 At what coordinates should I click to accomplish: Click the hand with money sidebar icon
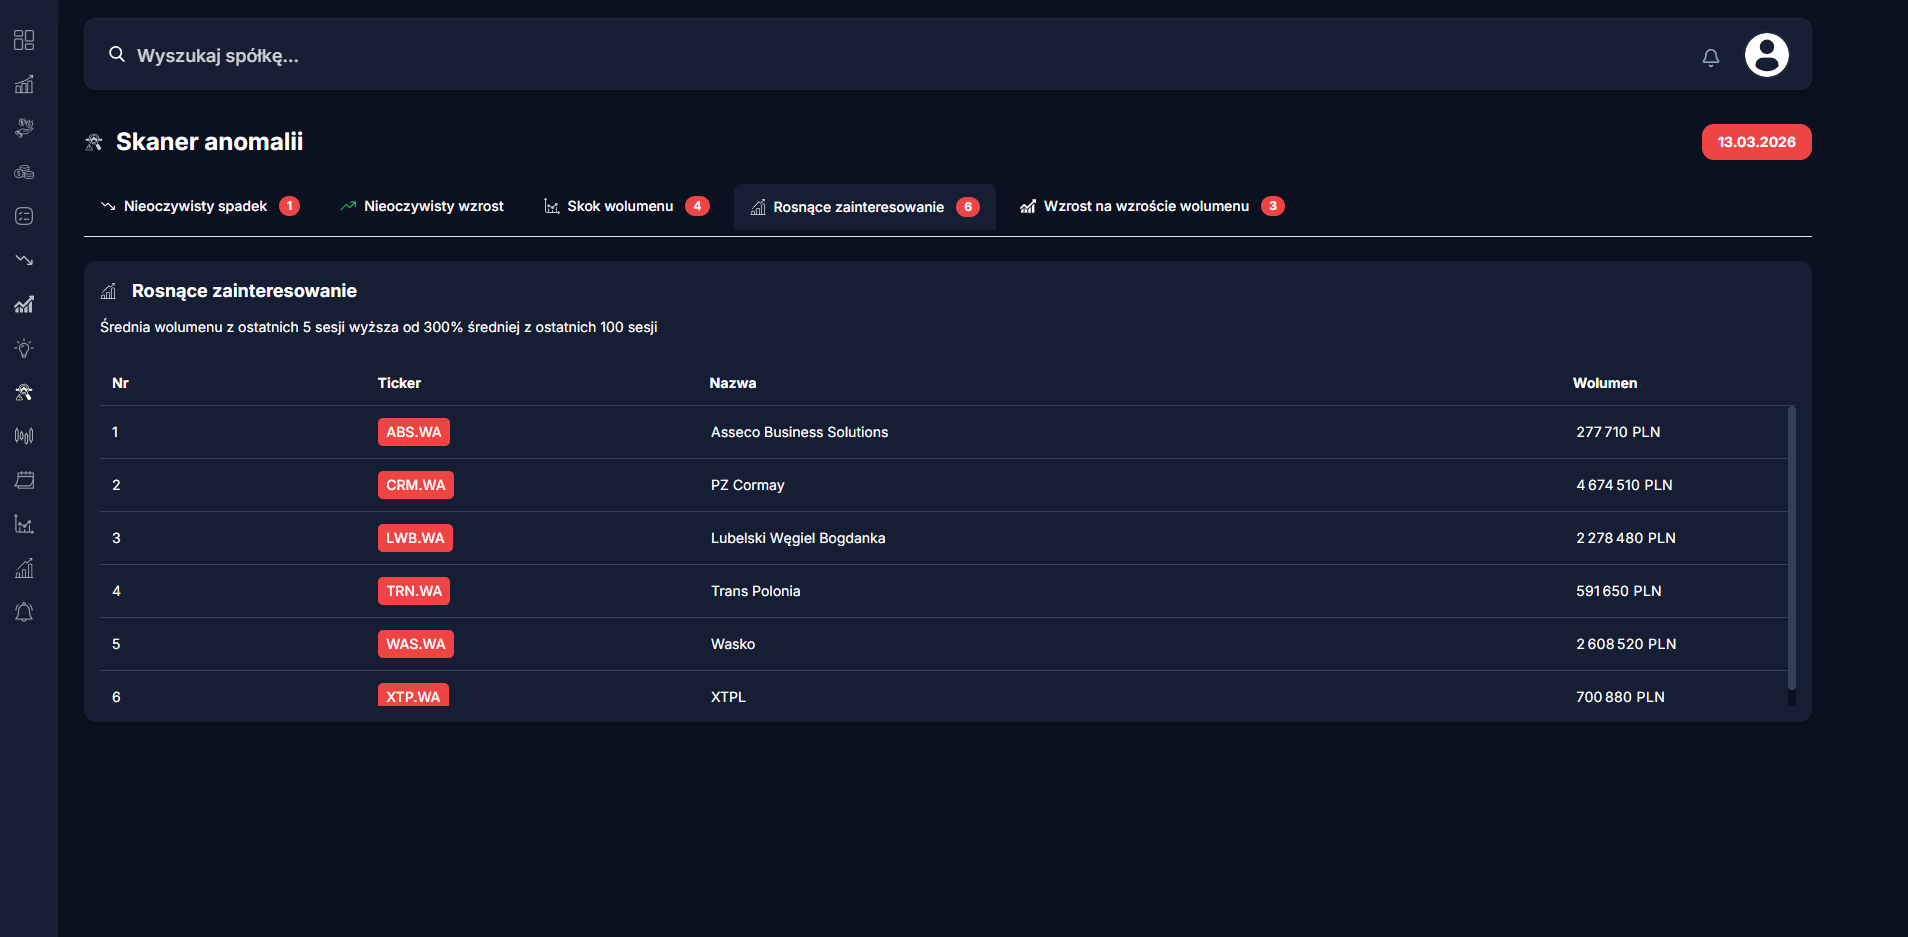pos(24,128)
